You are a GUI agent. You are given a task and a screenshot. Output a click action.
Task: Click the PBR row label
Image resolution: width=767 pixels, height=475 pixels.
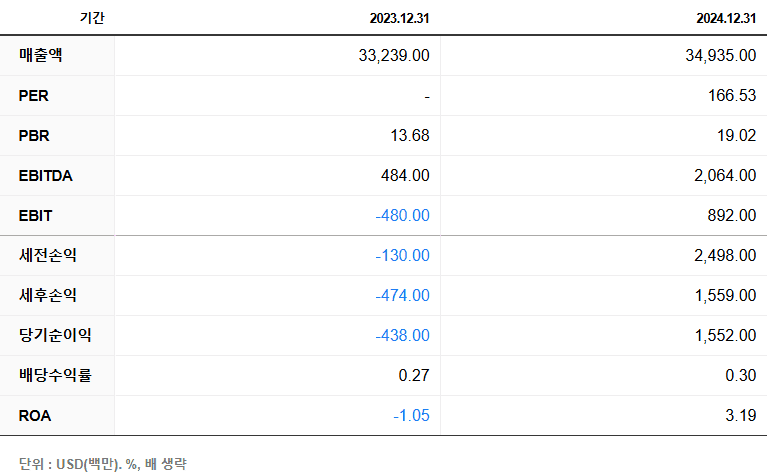click(34, 136)
